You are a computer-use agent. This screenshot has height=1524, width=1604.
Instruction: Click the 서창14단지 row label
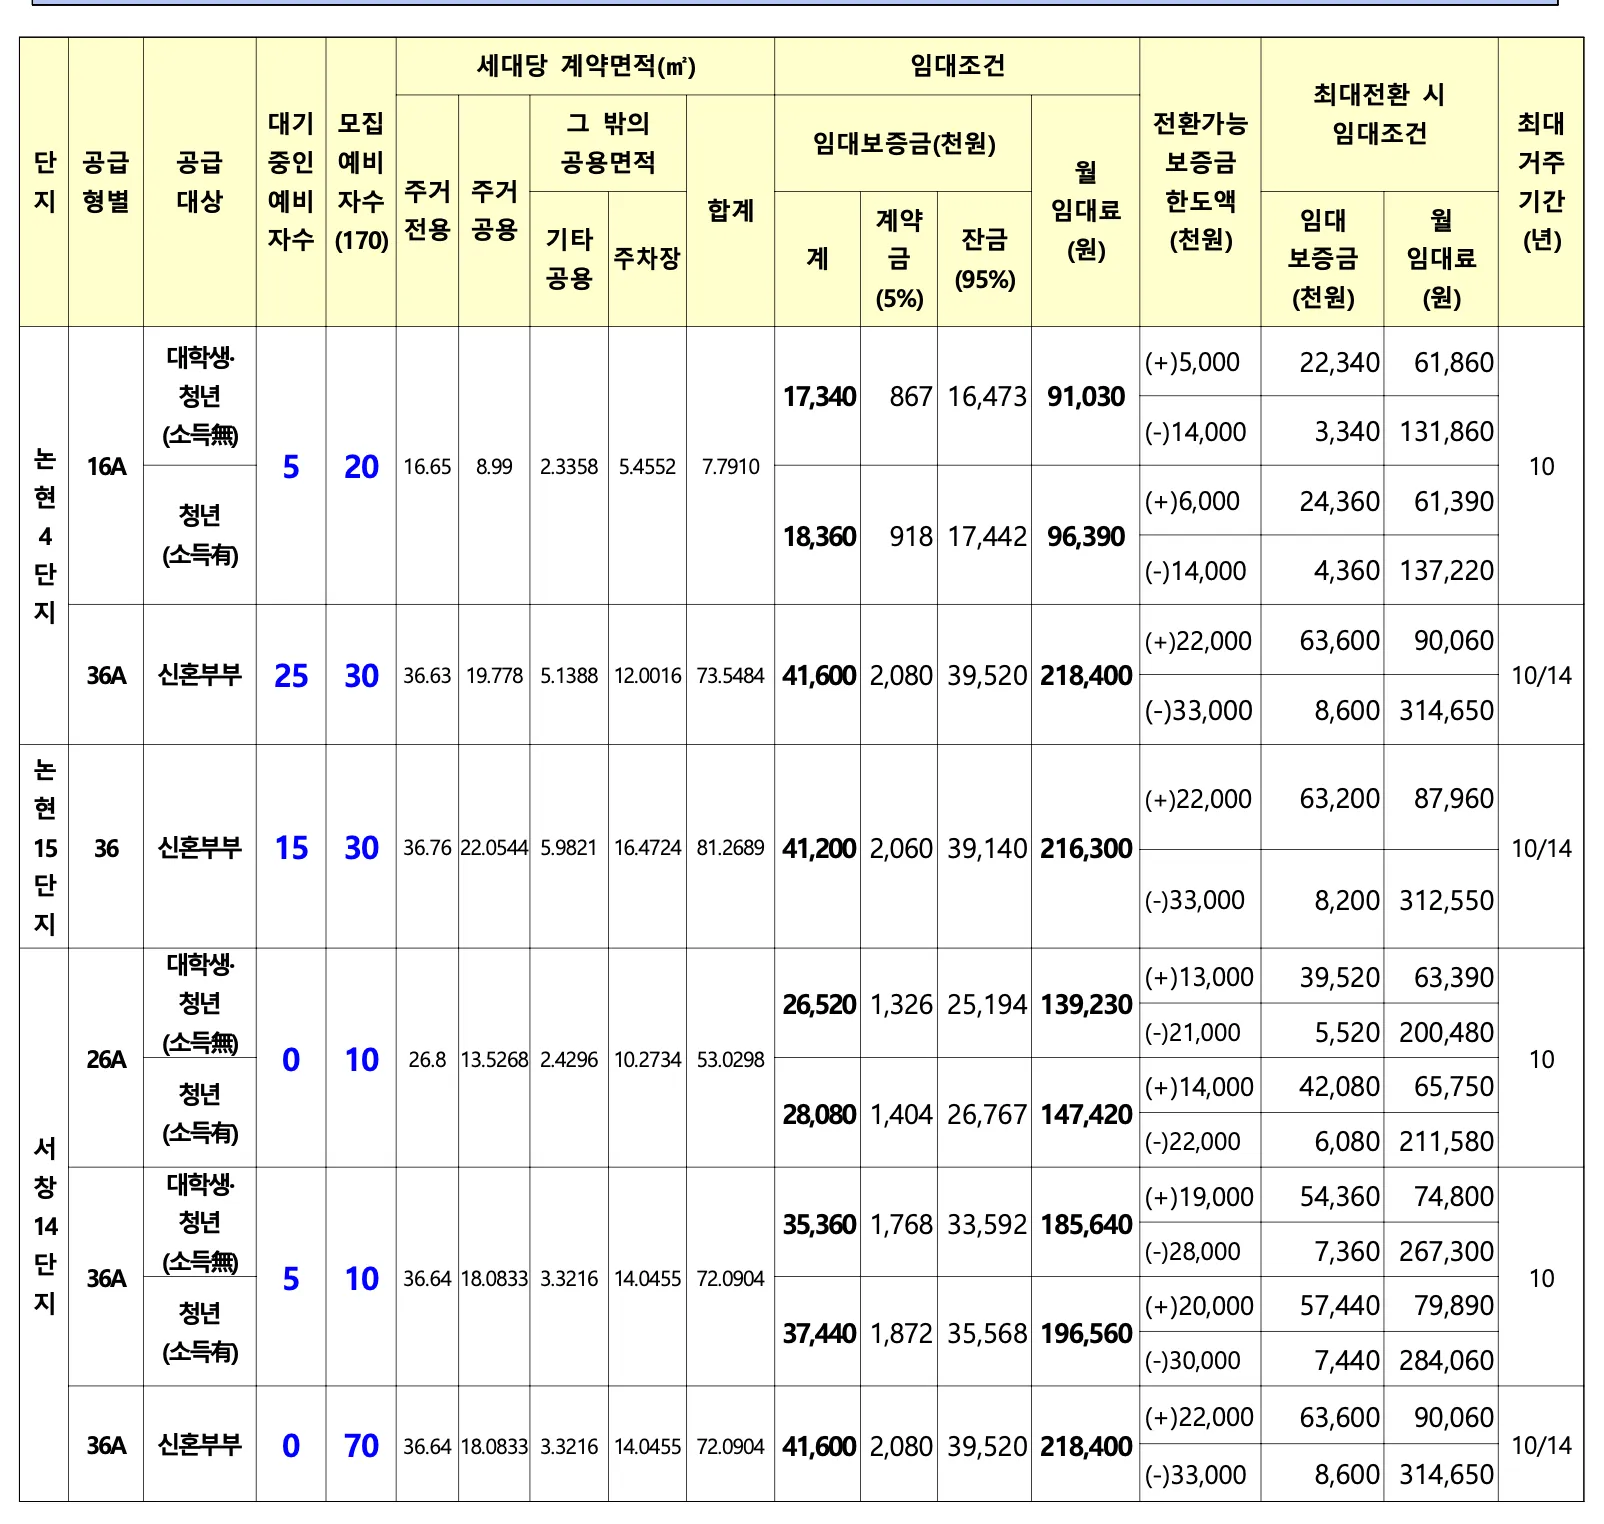click(44, 1225)
